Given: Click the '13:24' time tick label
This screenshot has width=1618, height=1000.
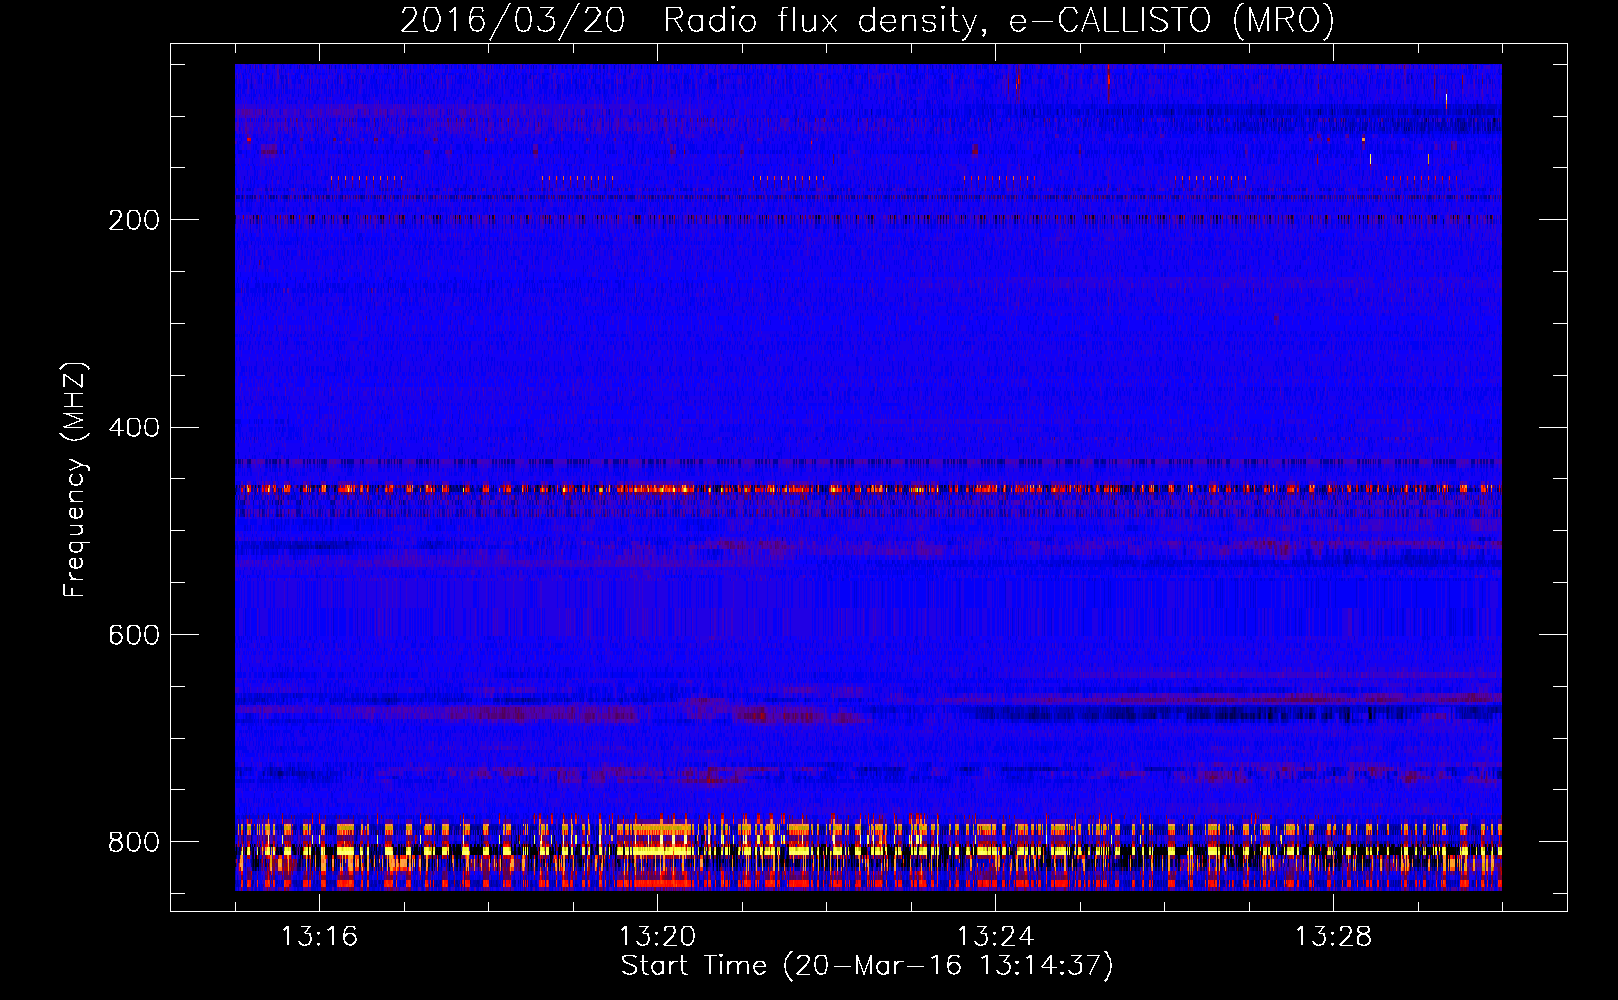Looking at the screenshot, I should tap(995, 937).
